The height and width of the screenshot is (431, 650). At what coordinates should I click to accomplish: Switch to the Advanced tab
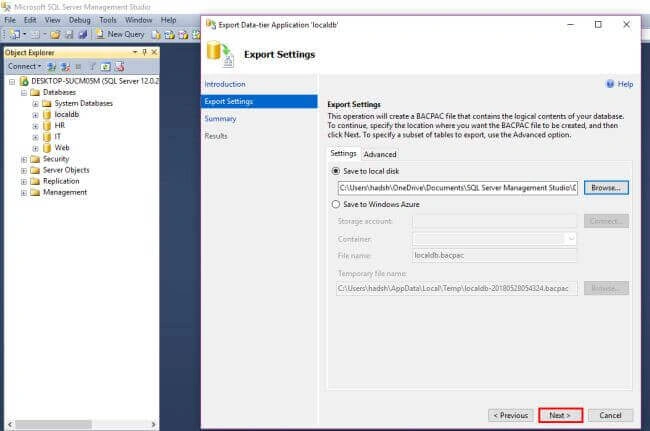pos(380,154)
